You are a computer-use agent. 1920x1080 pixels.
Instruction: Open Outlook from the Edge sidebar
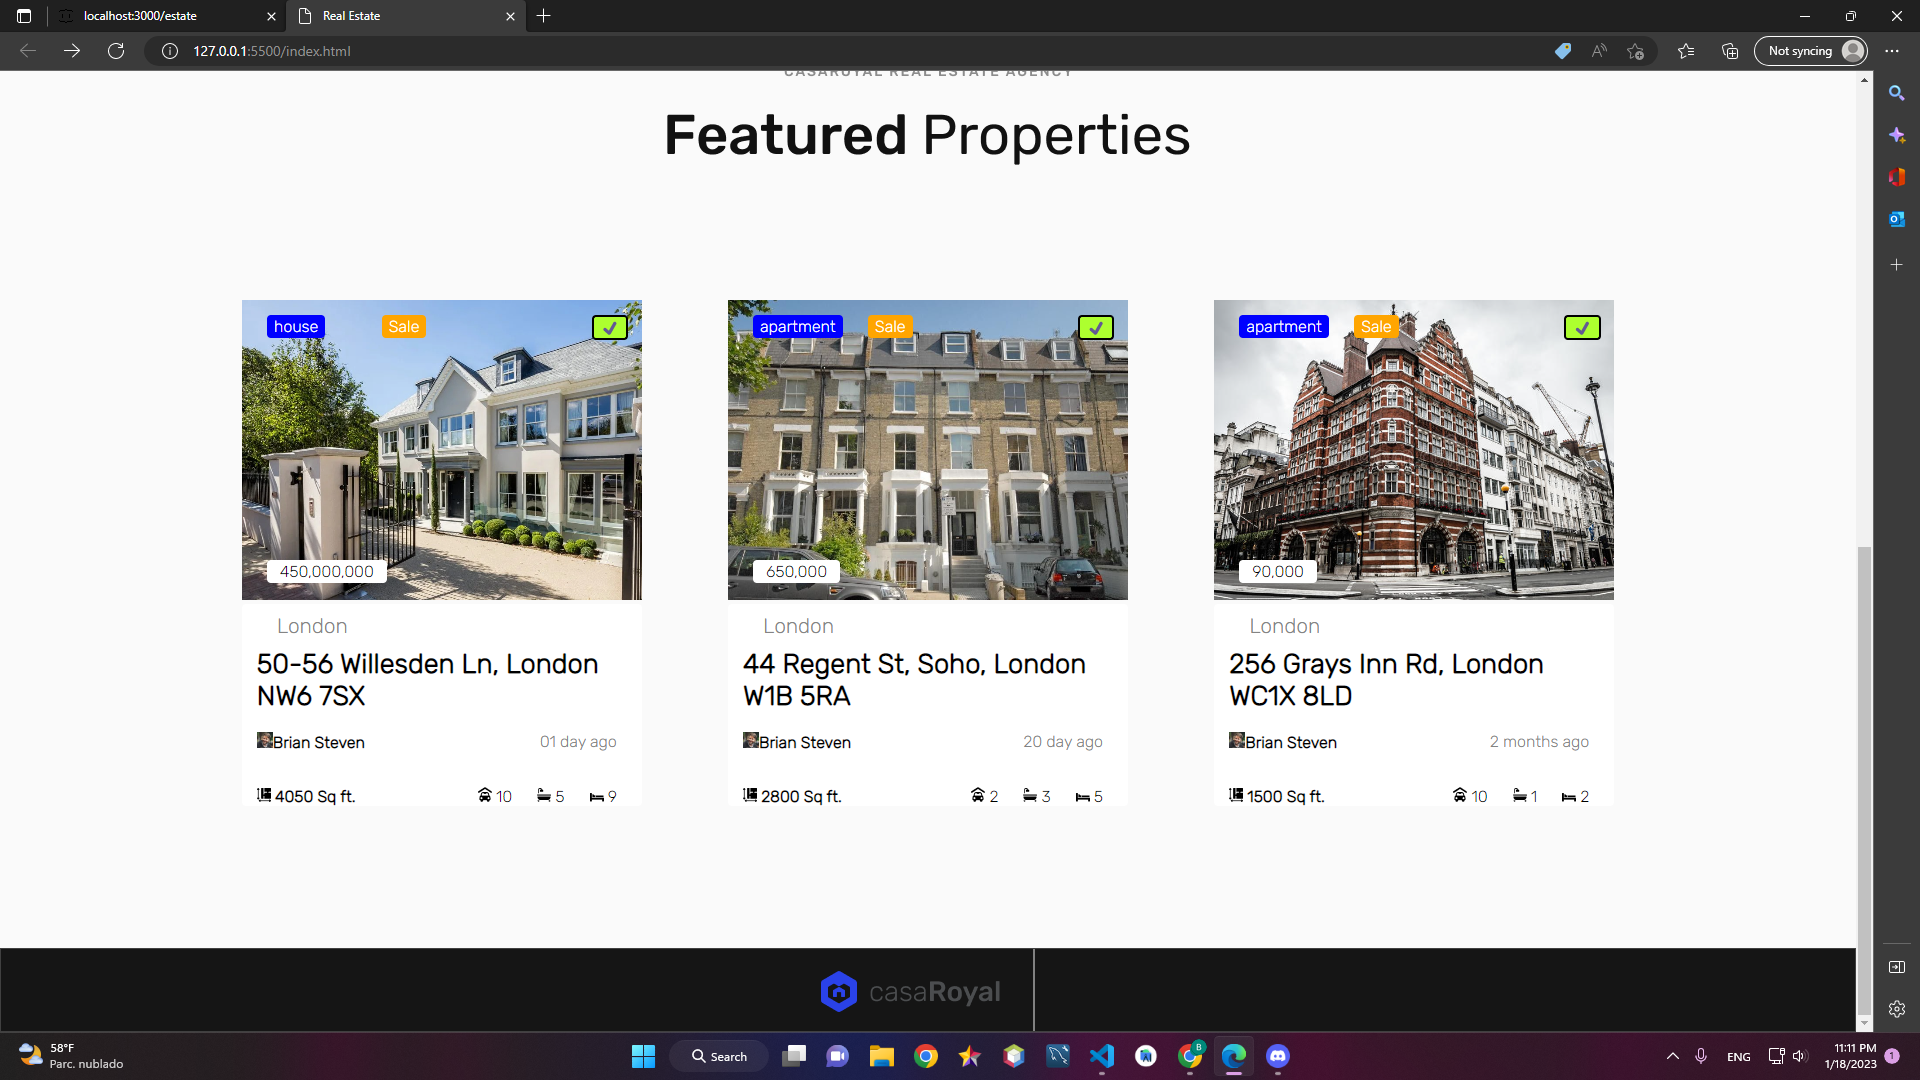coord(1896,219)
